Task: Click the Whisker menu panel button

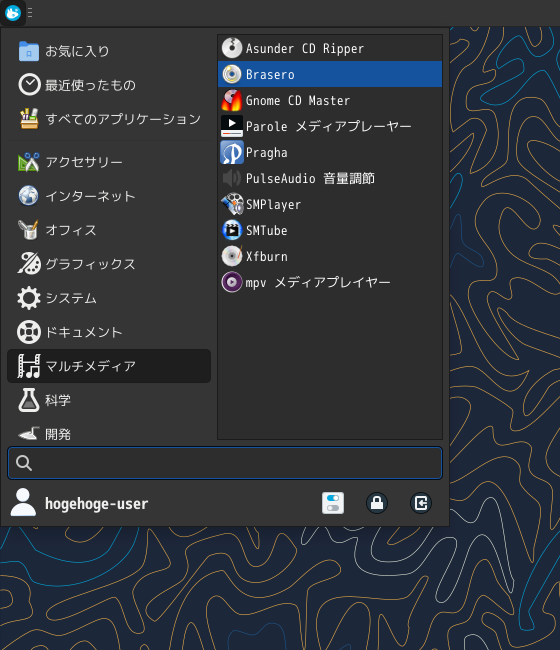Action: (x=13, y=13)
